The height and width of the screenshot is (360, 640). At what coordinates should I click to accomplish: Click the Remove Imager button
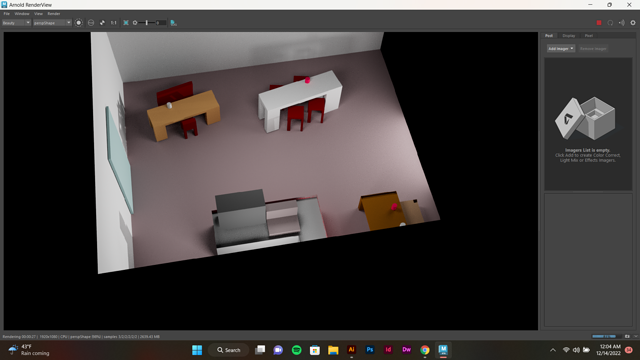pos(593,49)
